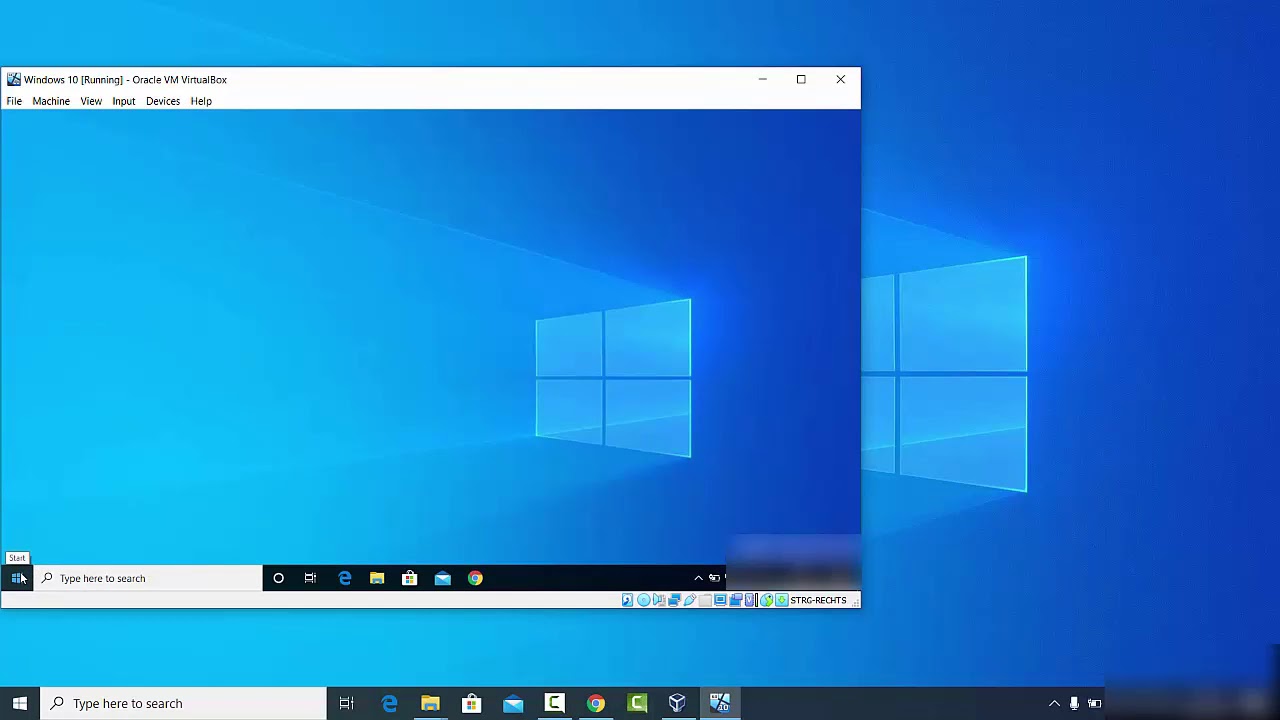The height and width of the screenshot is (720, 1280).
Task: Click the host taskbar search box
Action: point(184,703)
